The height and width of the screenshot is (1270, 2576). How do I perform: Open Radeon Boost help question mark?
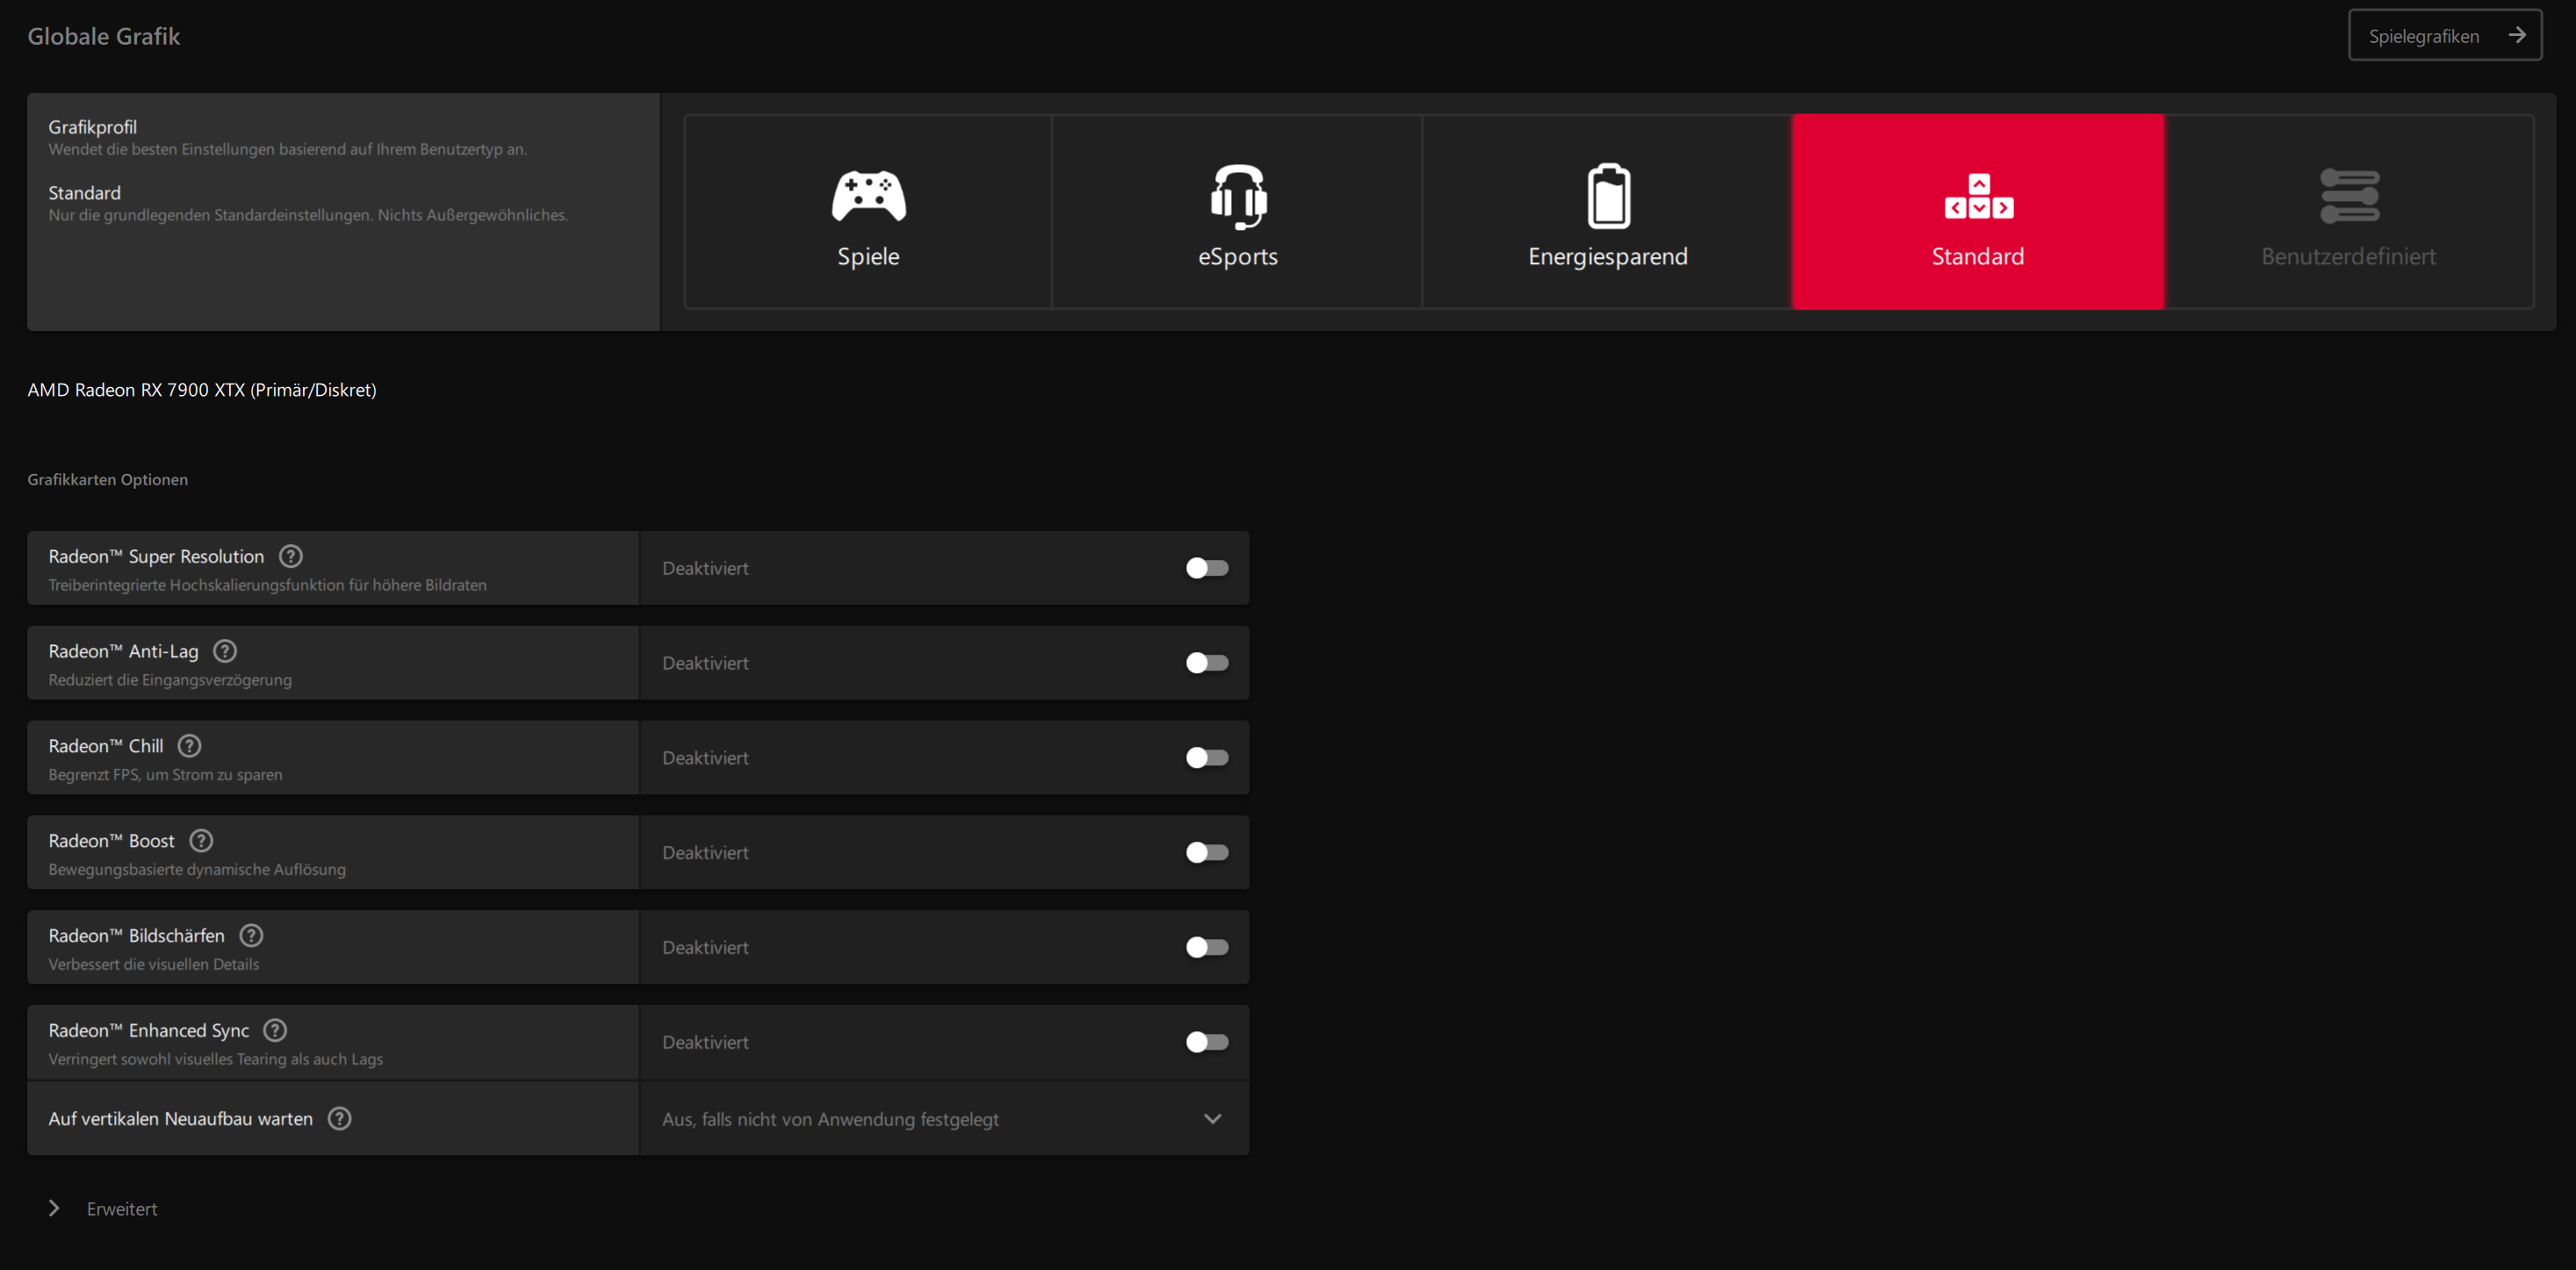201,841
